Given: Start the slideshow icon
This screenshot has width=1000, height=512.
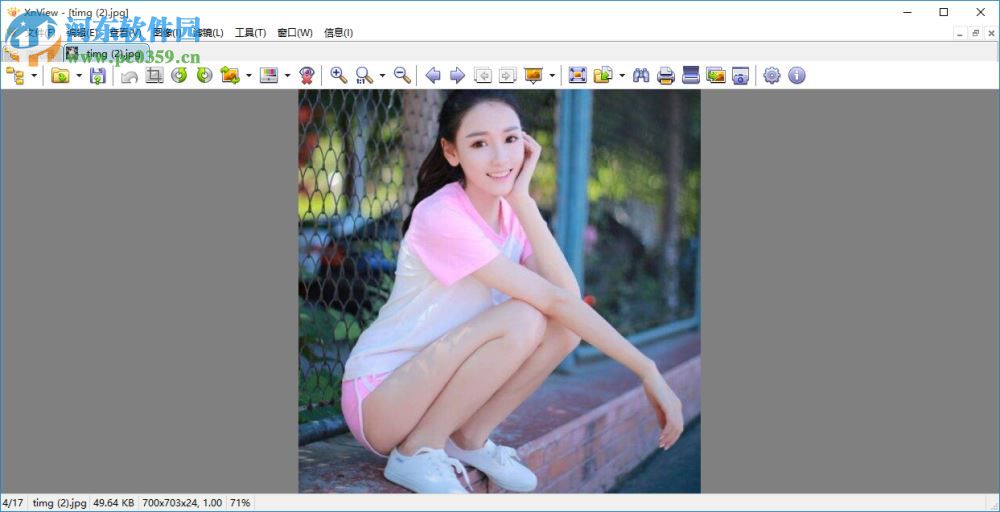Looking at the screenshot, I should [534, 76].
